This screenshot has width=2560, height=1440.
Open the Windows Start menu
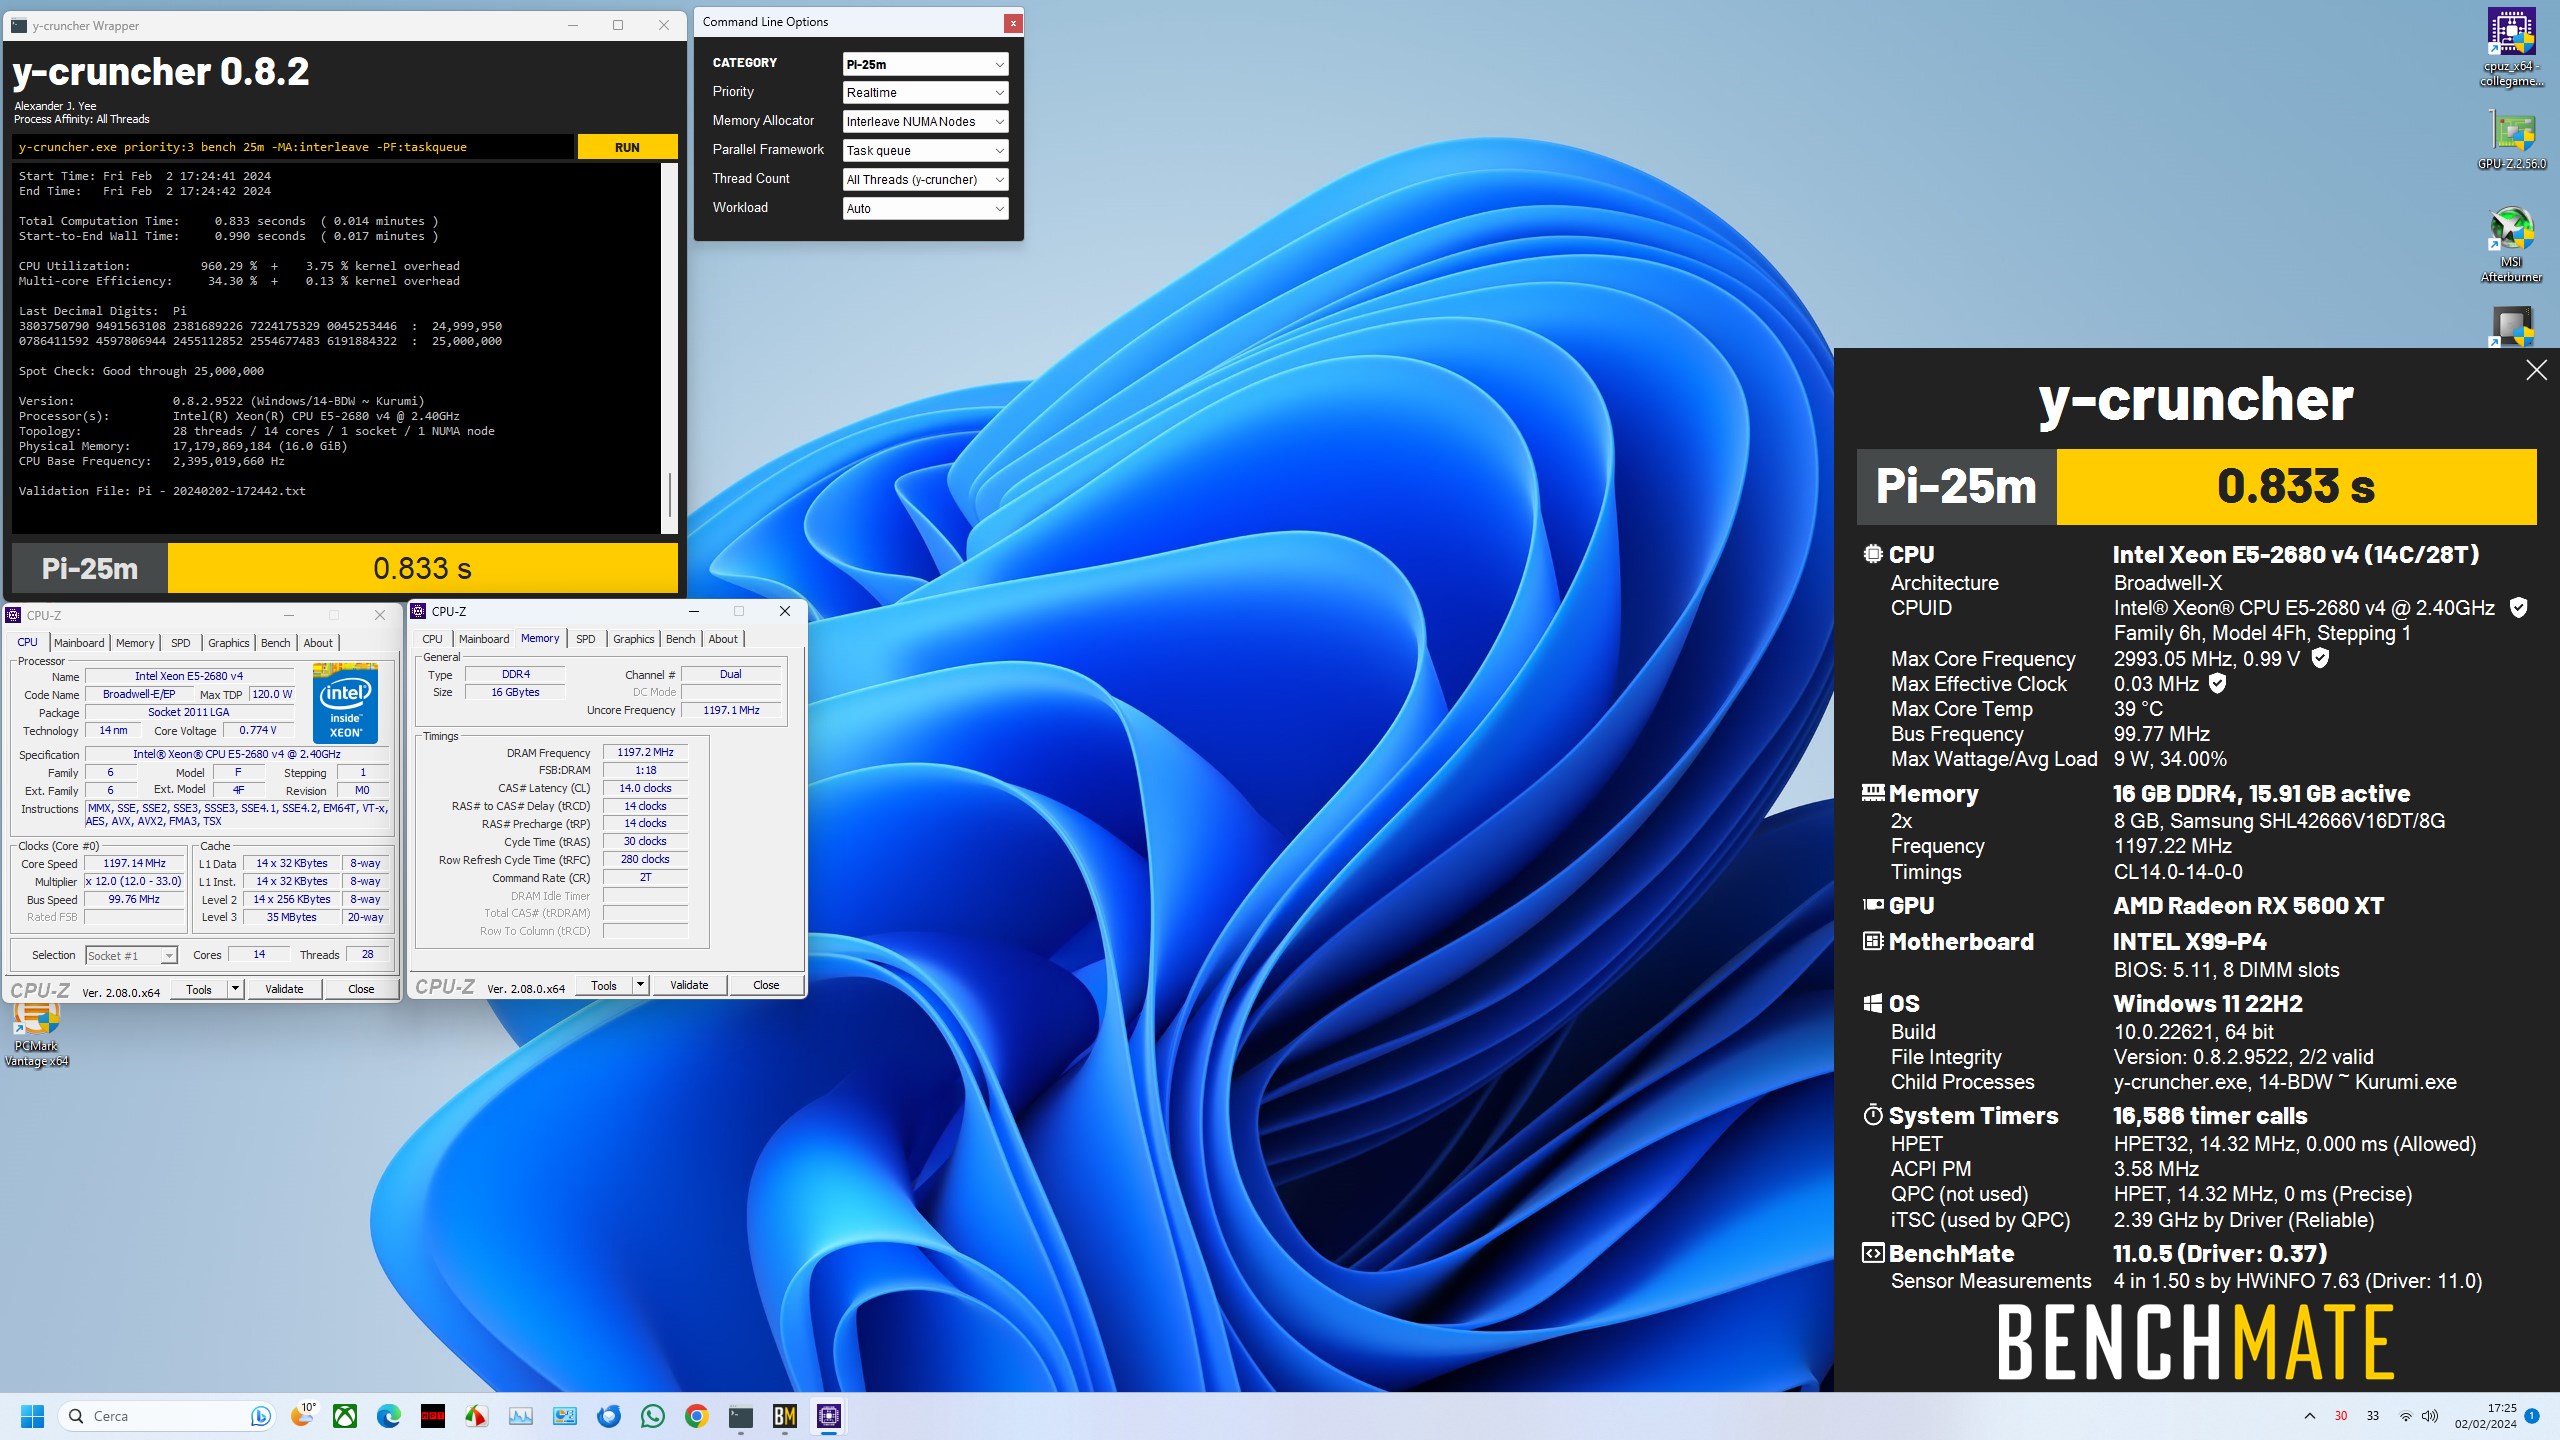[x=33, y=1416]
